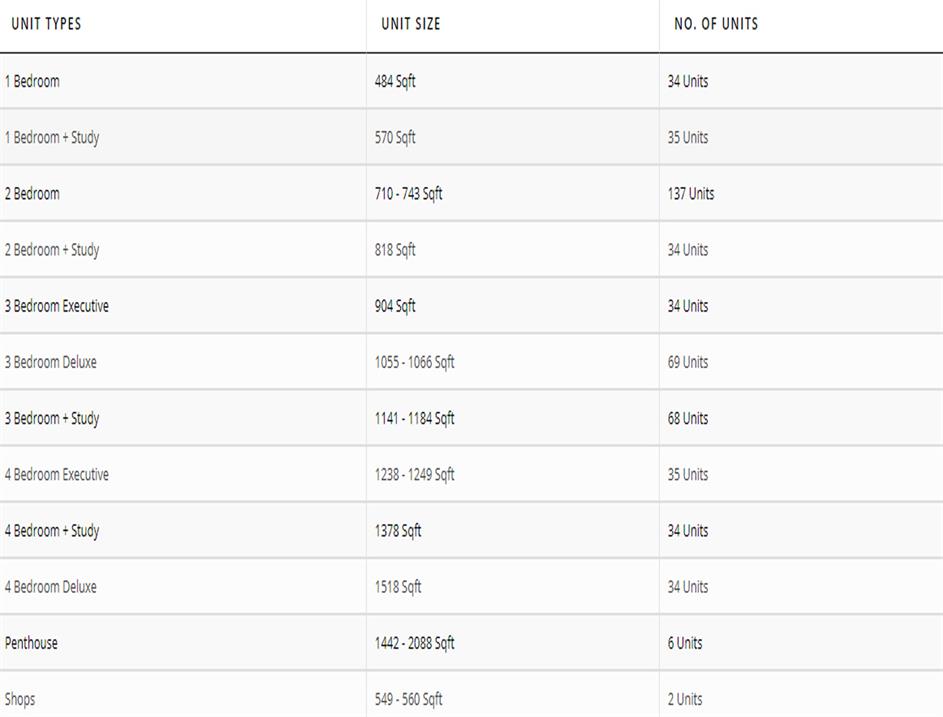Select the 1 Bedroom + Study row label

tap(52, 138)
